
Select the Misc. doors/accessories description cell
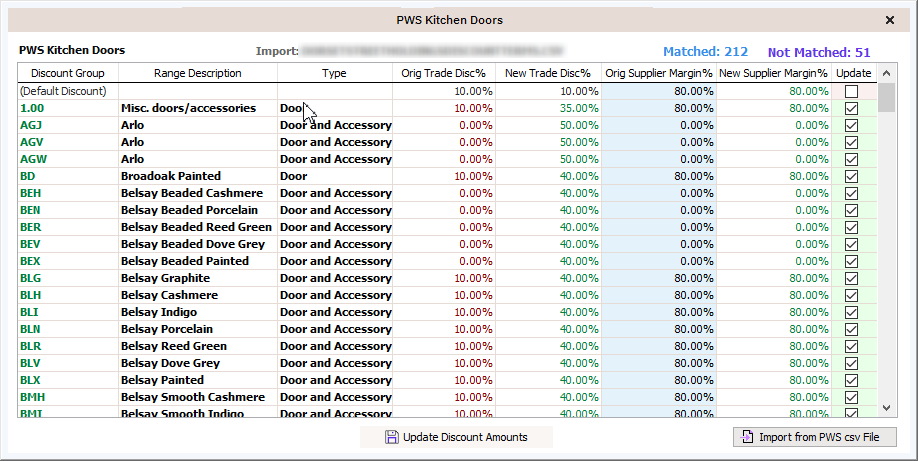tap(198, 108)
